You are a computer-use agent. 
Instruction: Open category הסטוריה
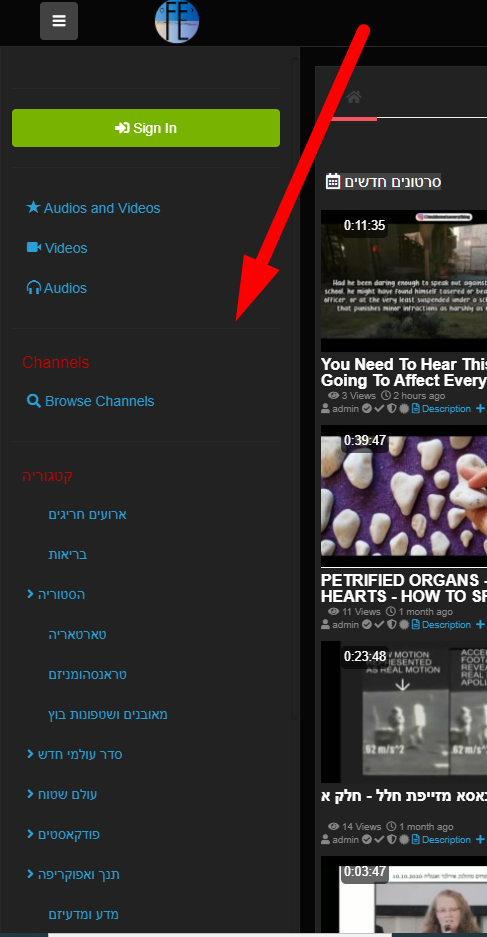click(x=62, y=595)
